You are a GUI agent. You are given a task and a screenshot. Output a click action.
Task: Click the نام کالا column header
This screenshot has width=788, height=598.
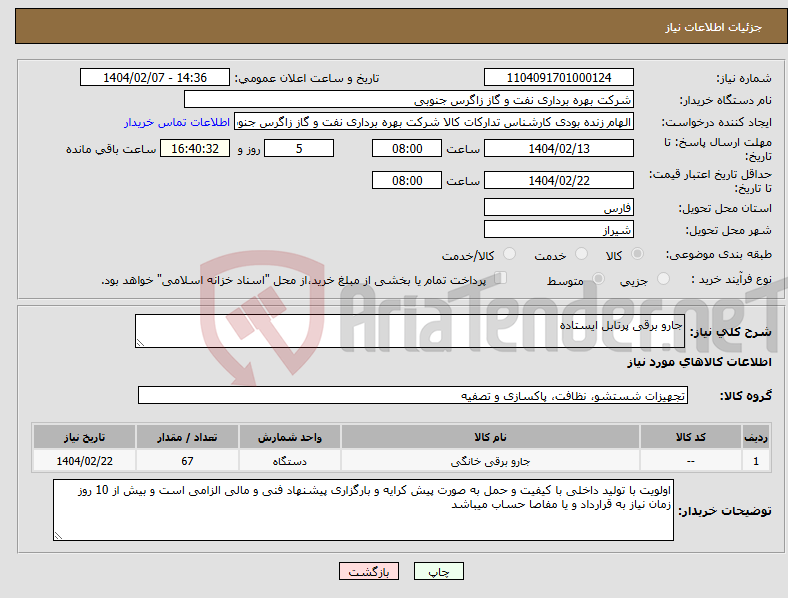click(x=490, y=437)
